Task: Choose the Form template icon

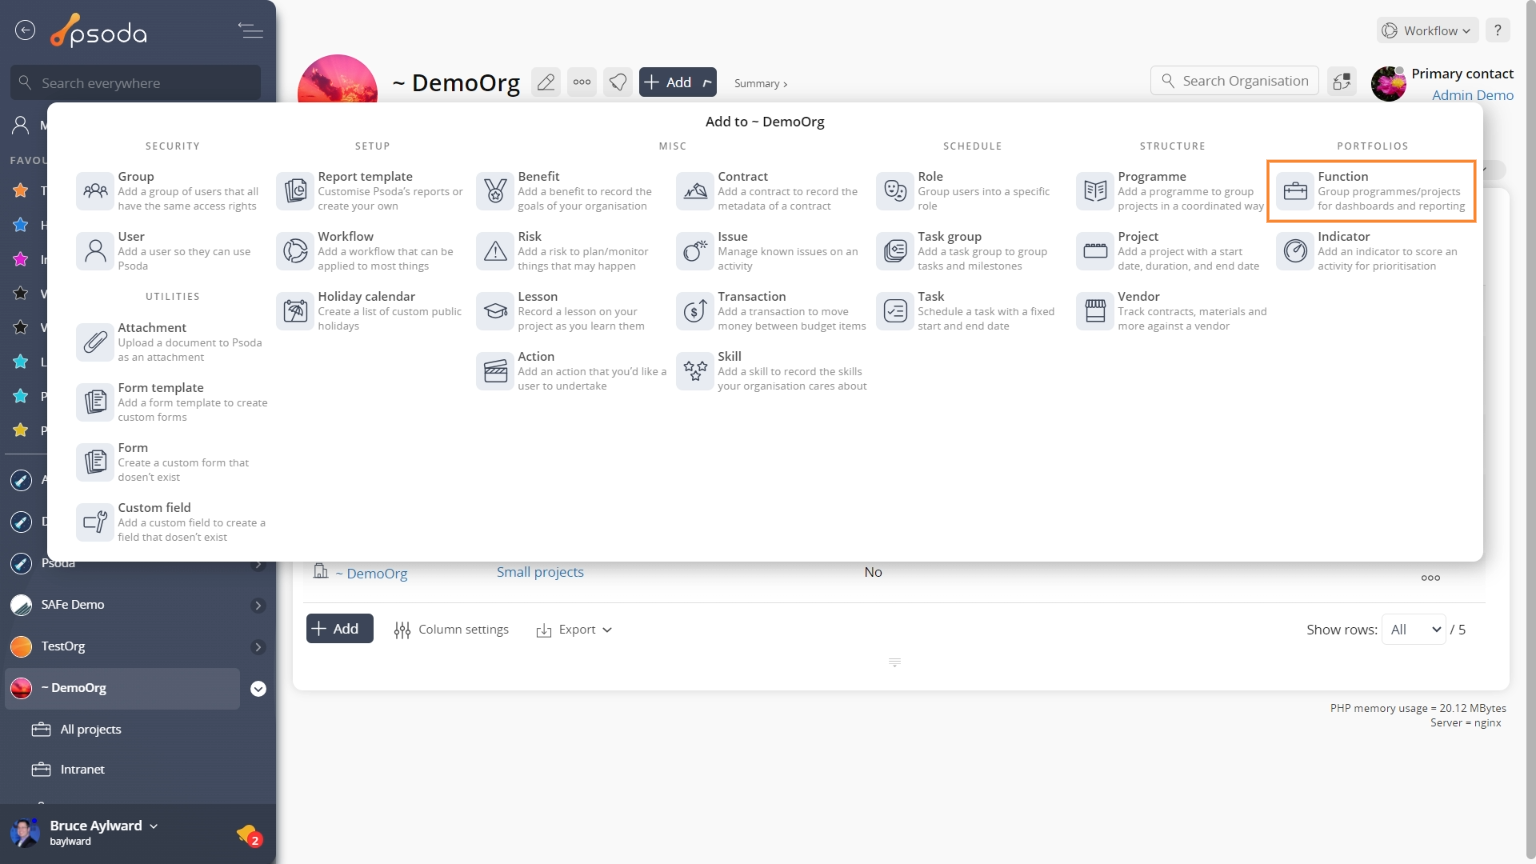Action: pos(96,402)
